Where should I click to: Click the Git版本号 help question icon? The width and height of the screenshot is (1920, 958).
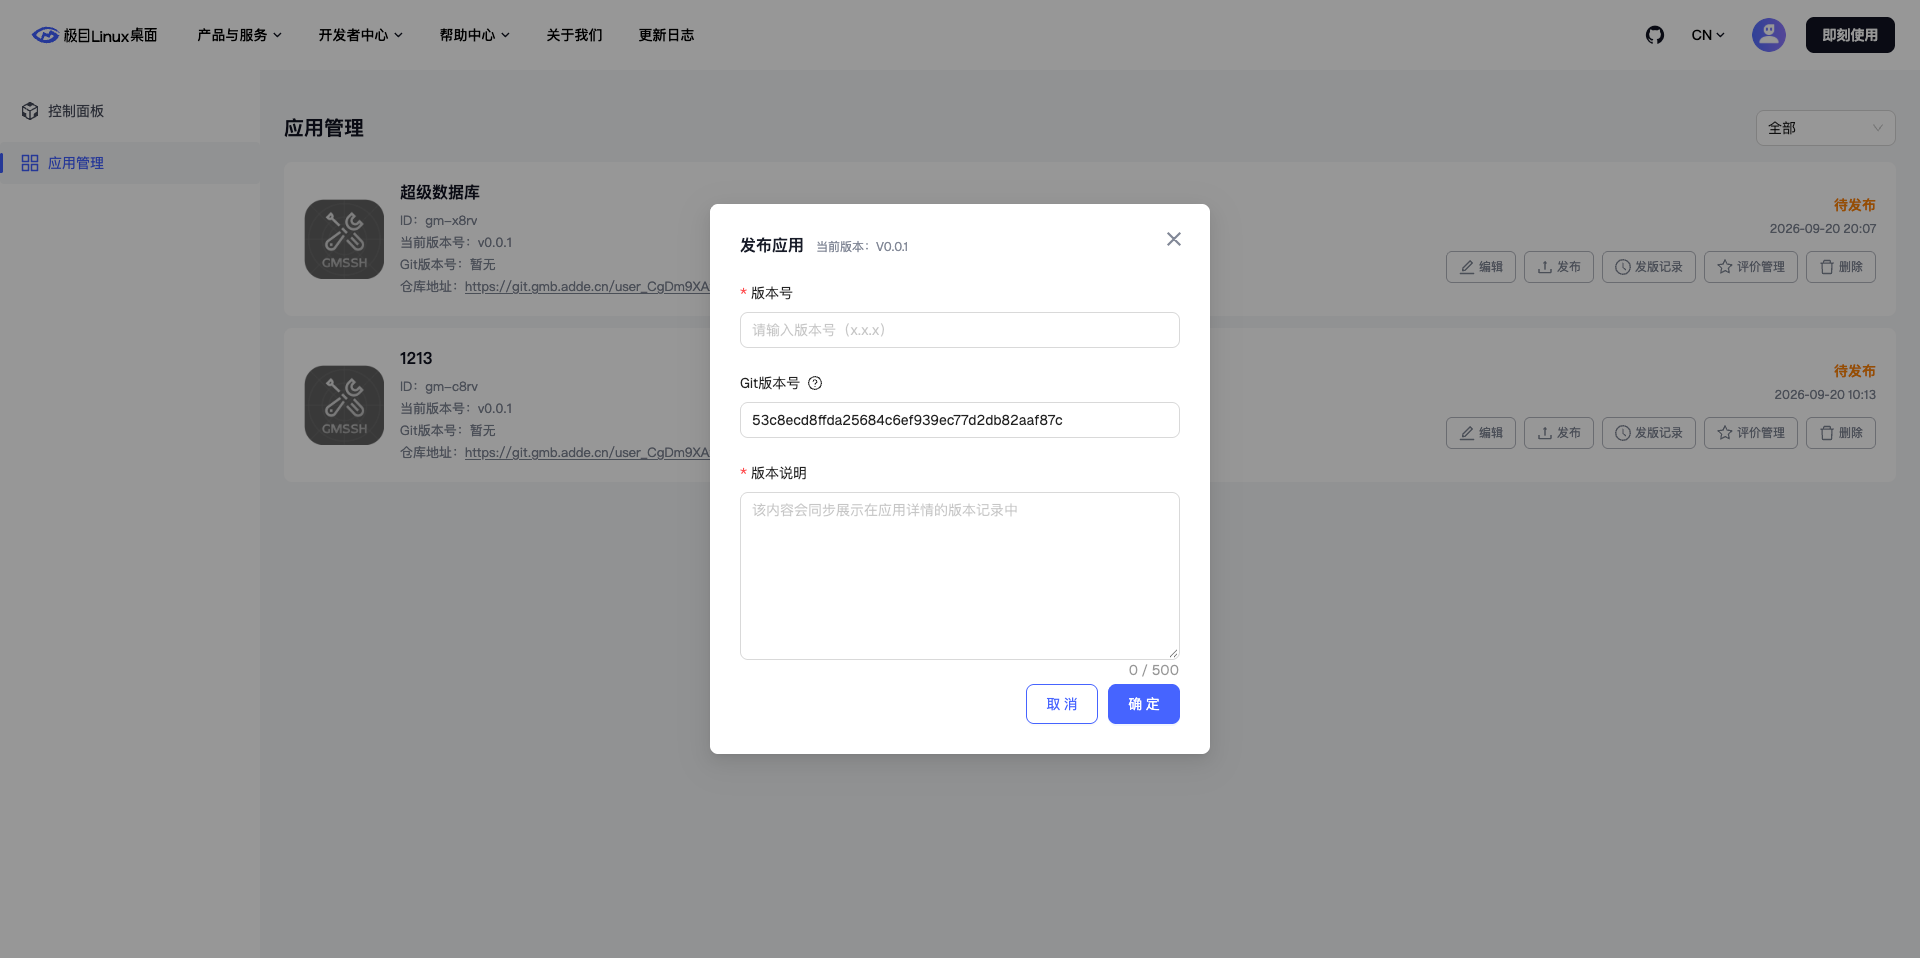(x=815, y=383)
